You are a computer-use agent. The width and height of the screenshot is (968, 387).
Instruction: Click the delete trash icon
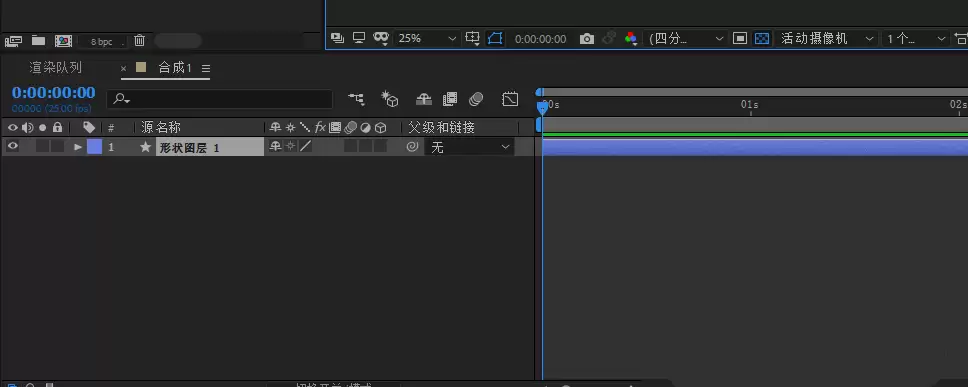coord(140,41)
